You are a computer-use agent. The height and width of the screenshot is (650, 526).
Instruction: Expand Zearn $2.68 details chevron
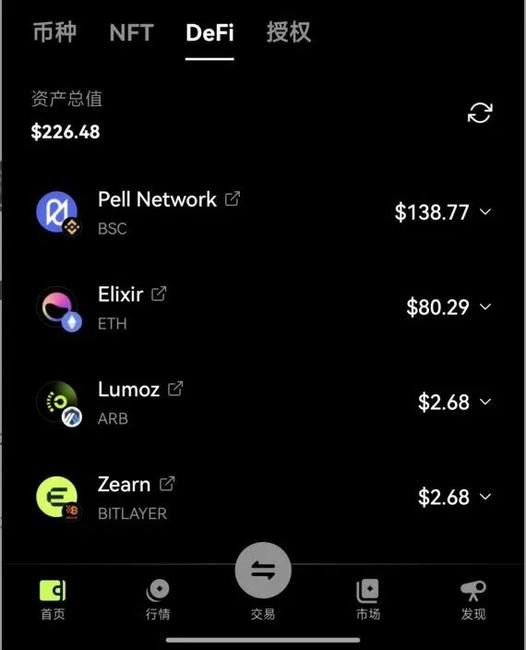[x=485, y=497]
